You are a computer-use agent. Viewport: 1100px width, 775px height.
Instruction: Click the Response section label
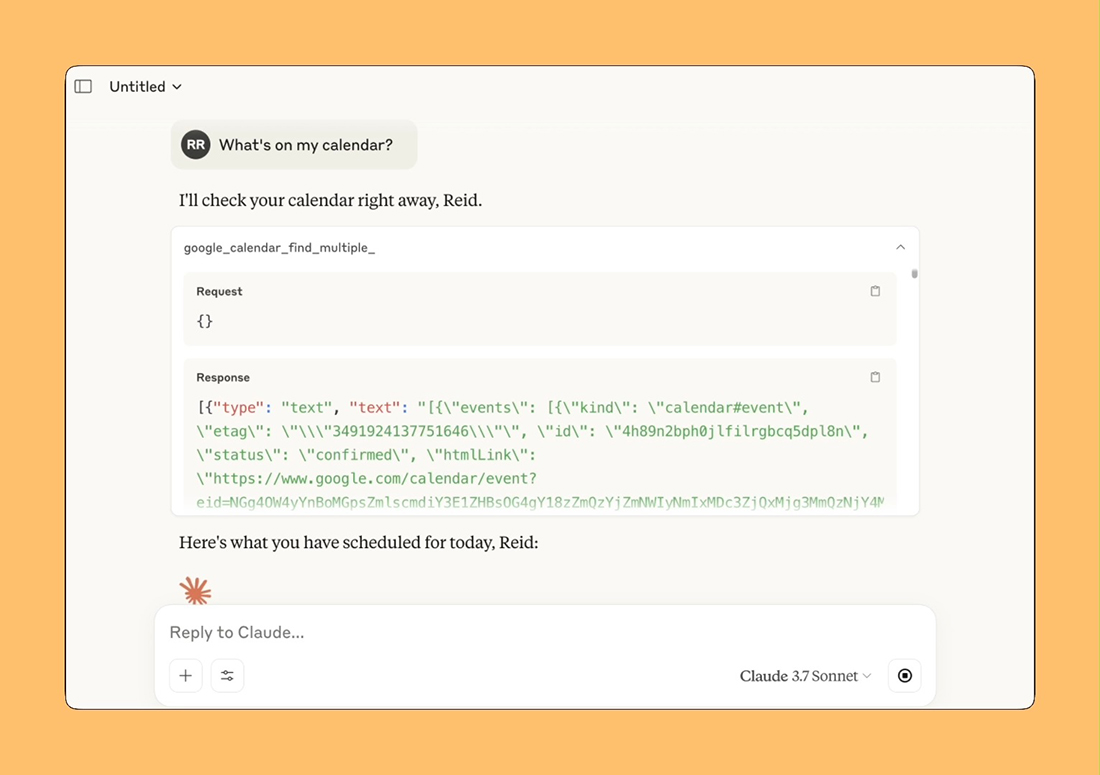pyautogui.click(x=223, y=377)
